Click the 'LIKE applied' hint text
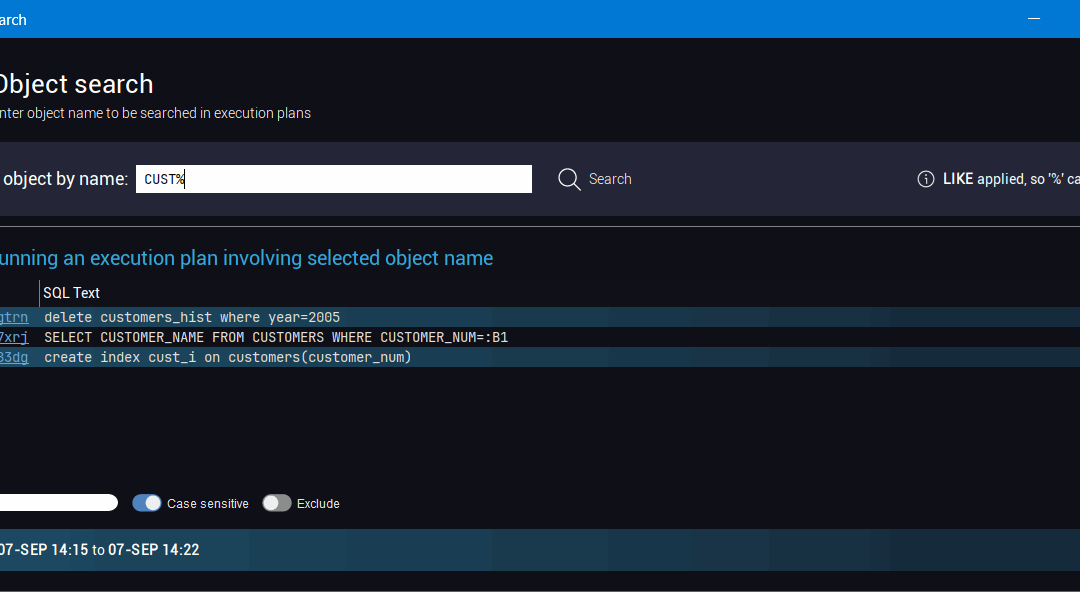Viewport: 1080px width, 592px height. [x=1010, y=179]
